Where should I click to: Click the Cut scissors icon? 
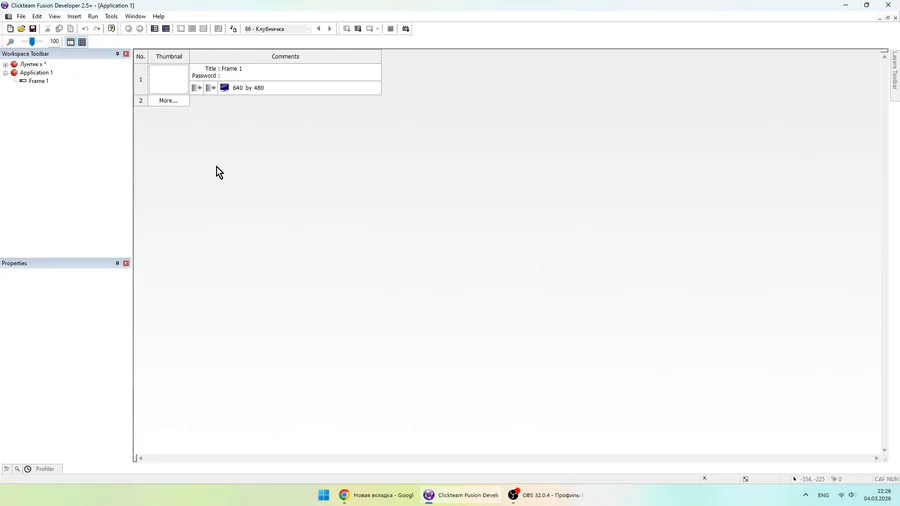click(x=48, y=29)
